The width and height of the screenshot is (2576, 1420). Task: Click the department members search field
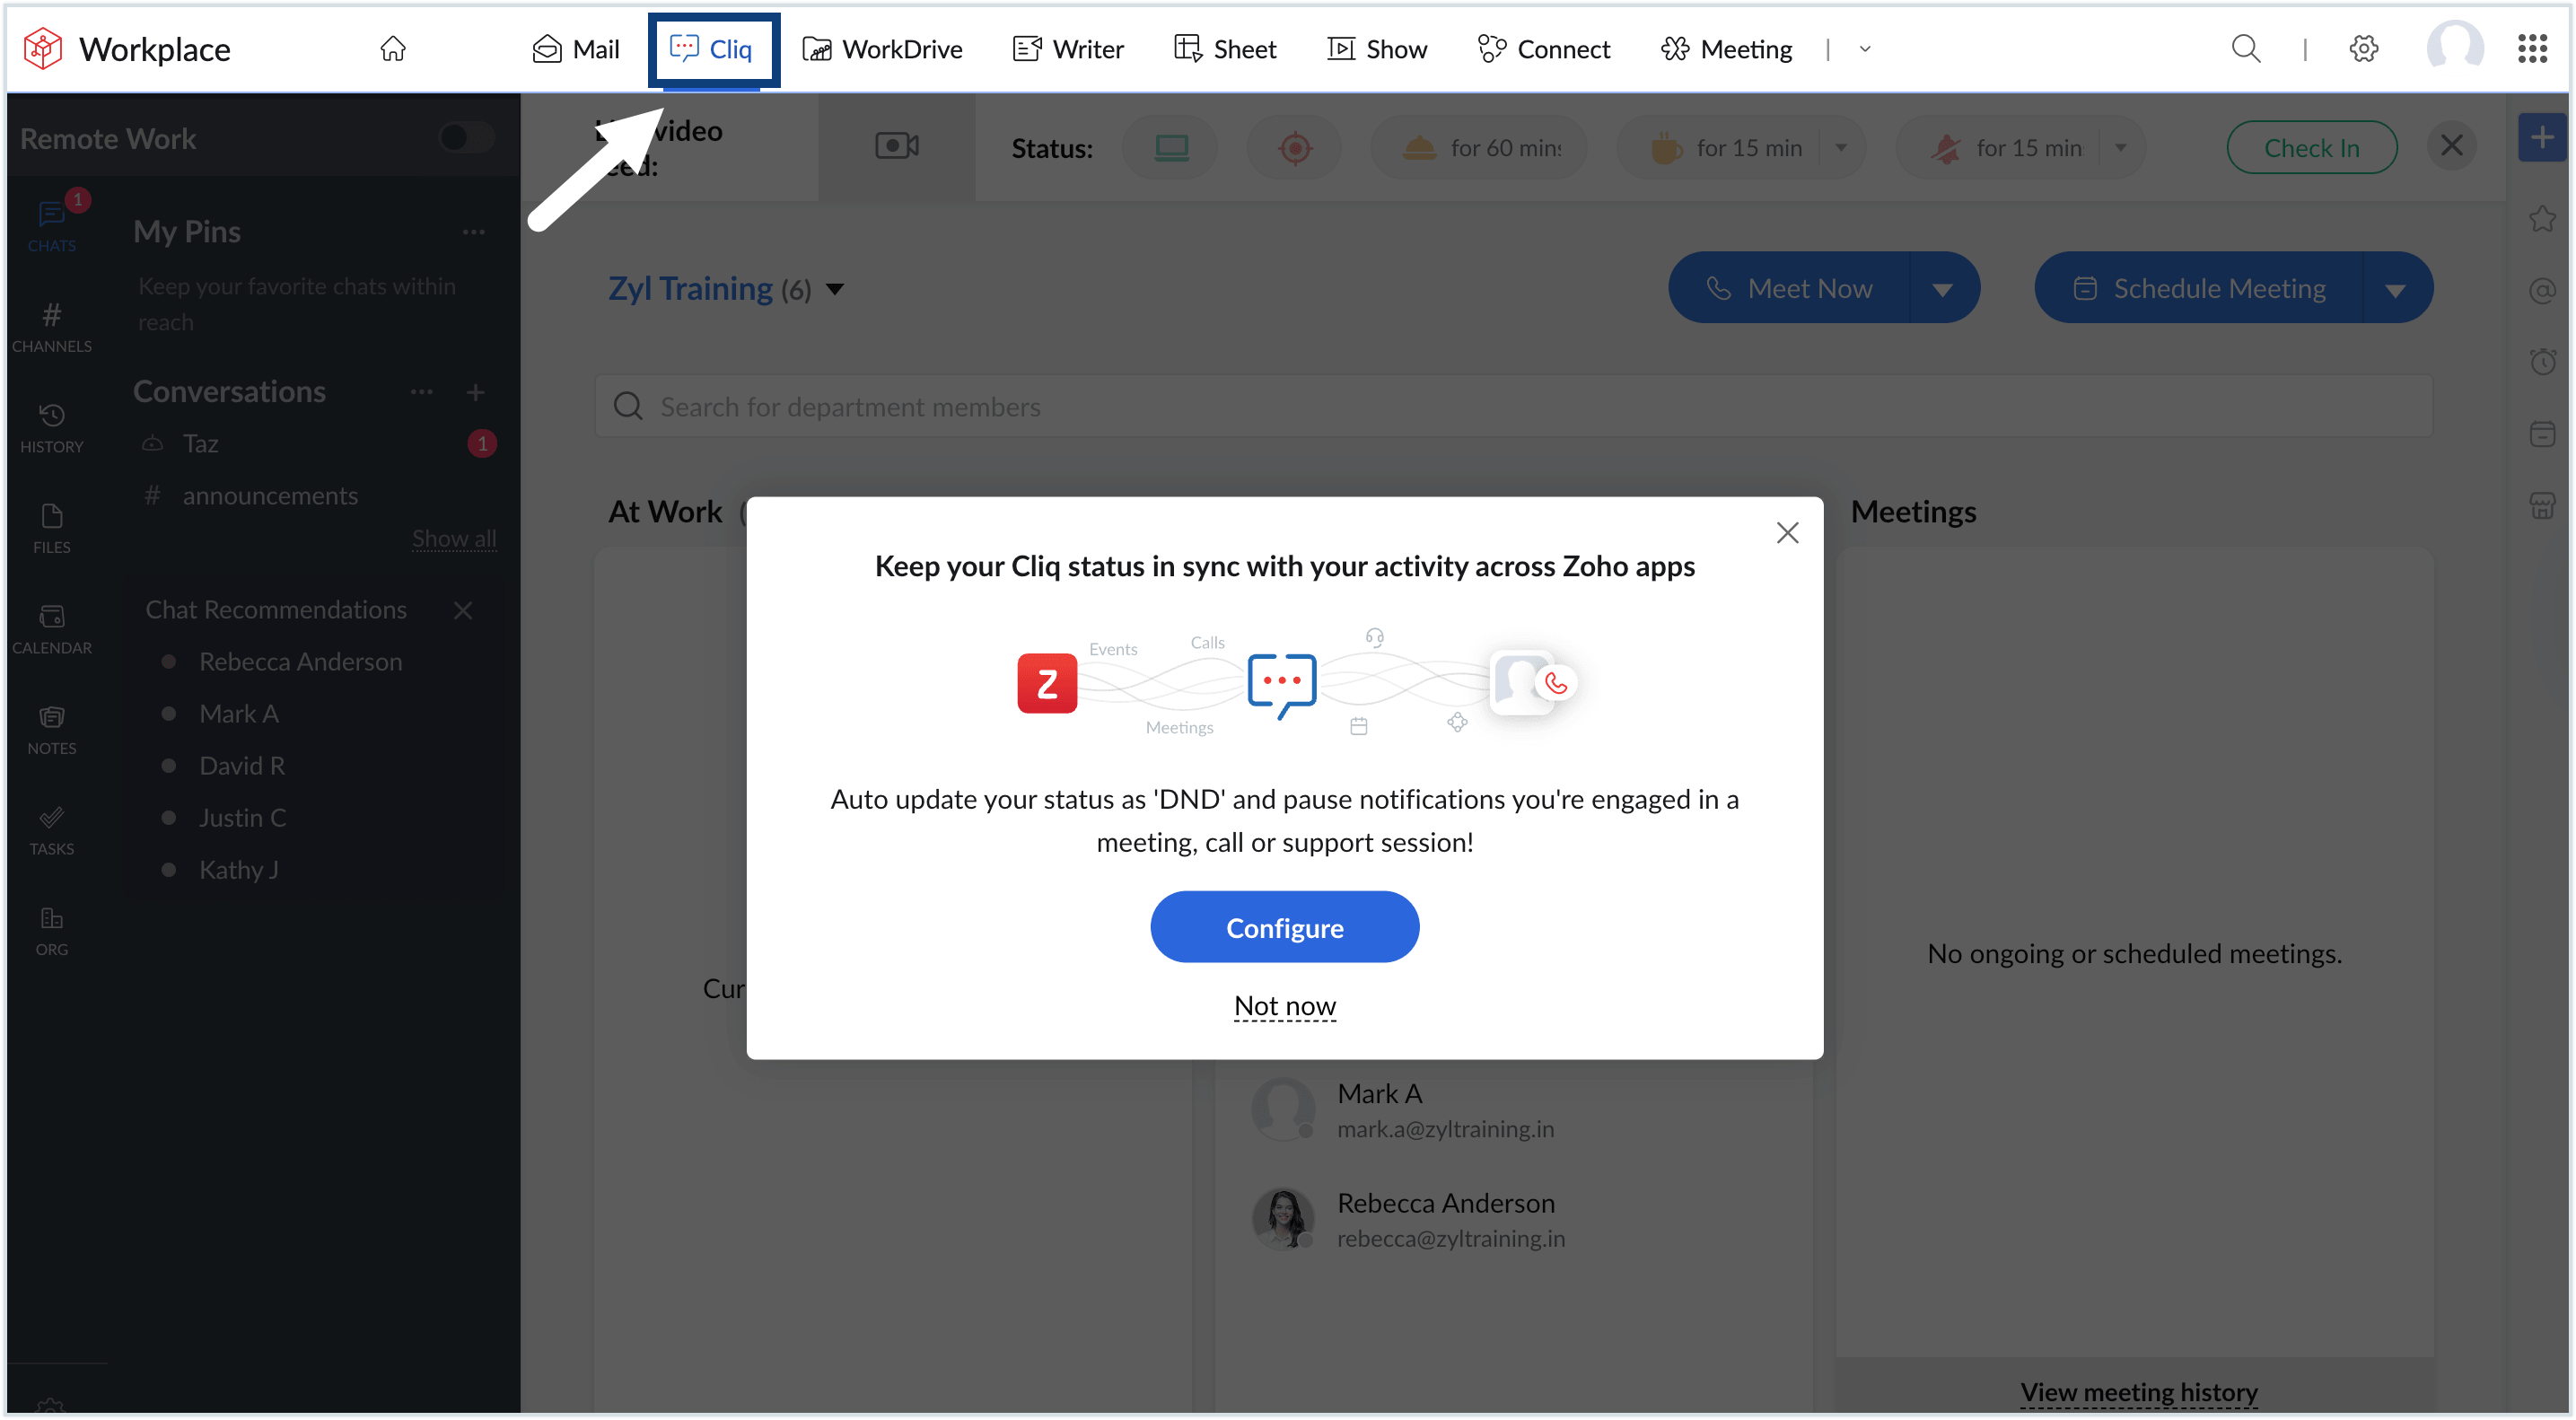(1512, 407)
